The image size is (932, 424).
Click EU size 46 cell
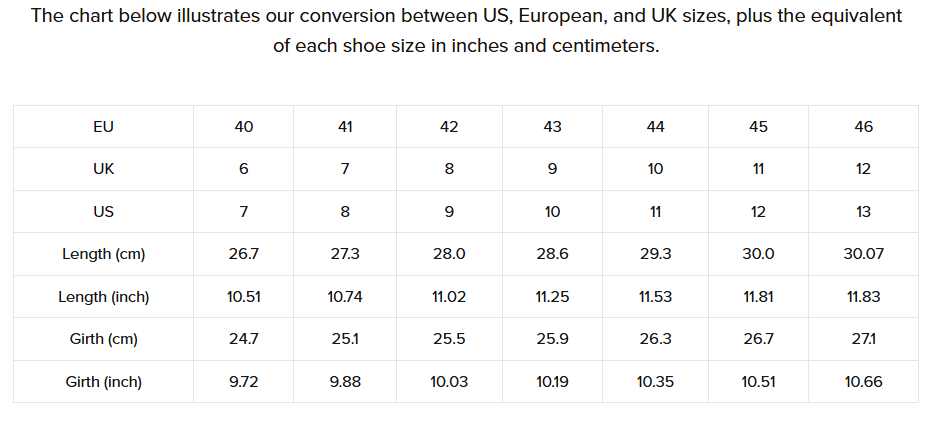(x=864, y=127)
